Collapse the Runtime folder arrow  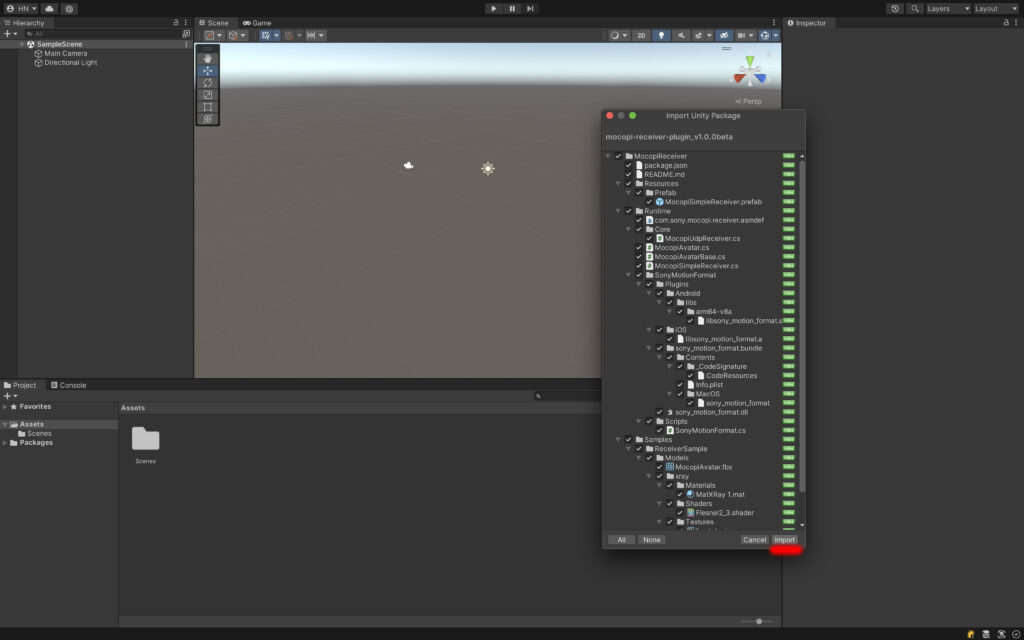[x=618, y=211]
